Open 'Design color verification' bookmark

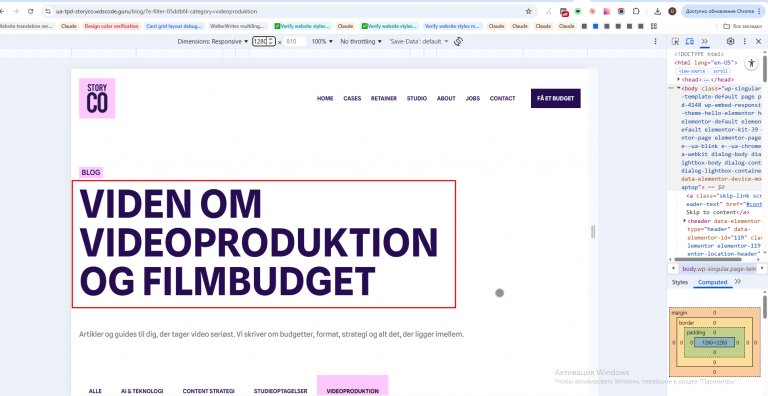[x=111, y=26]
